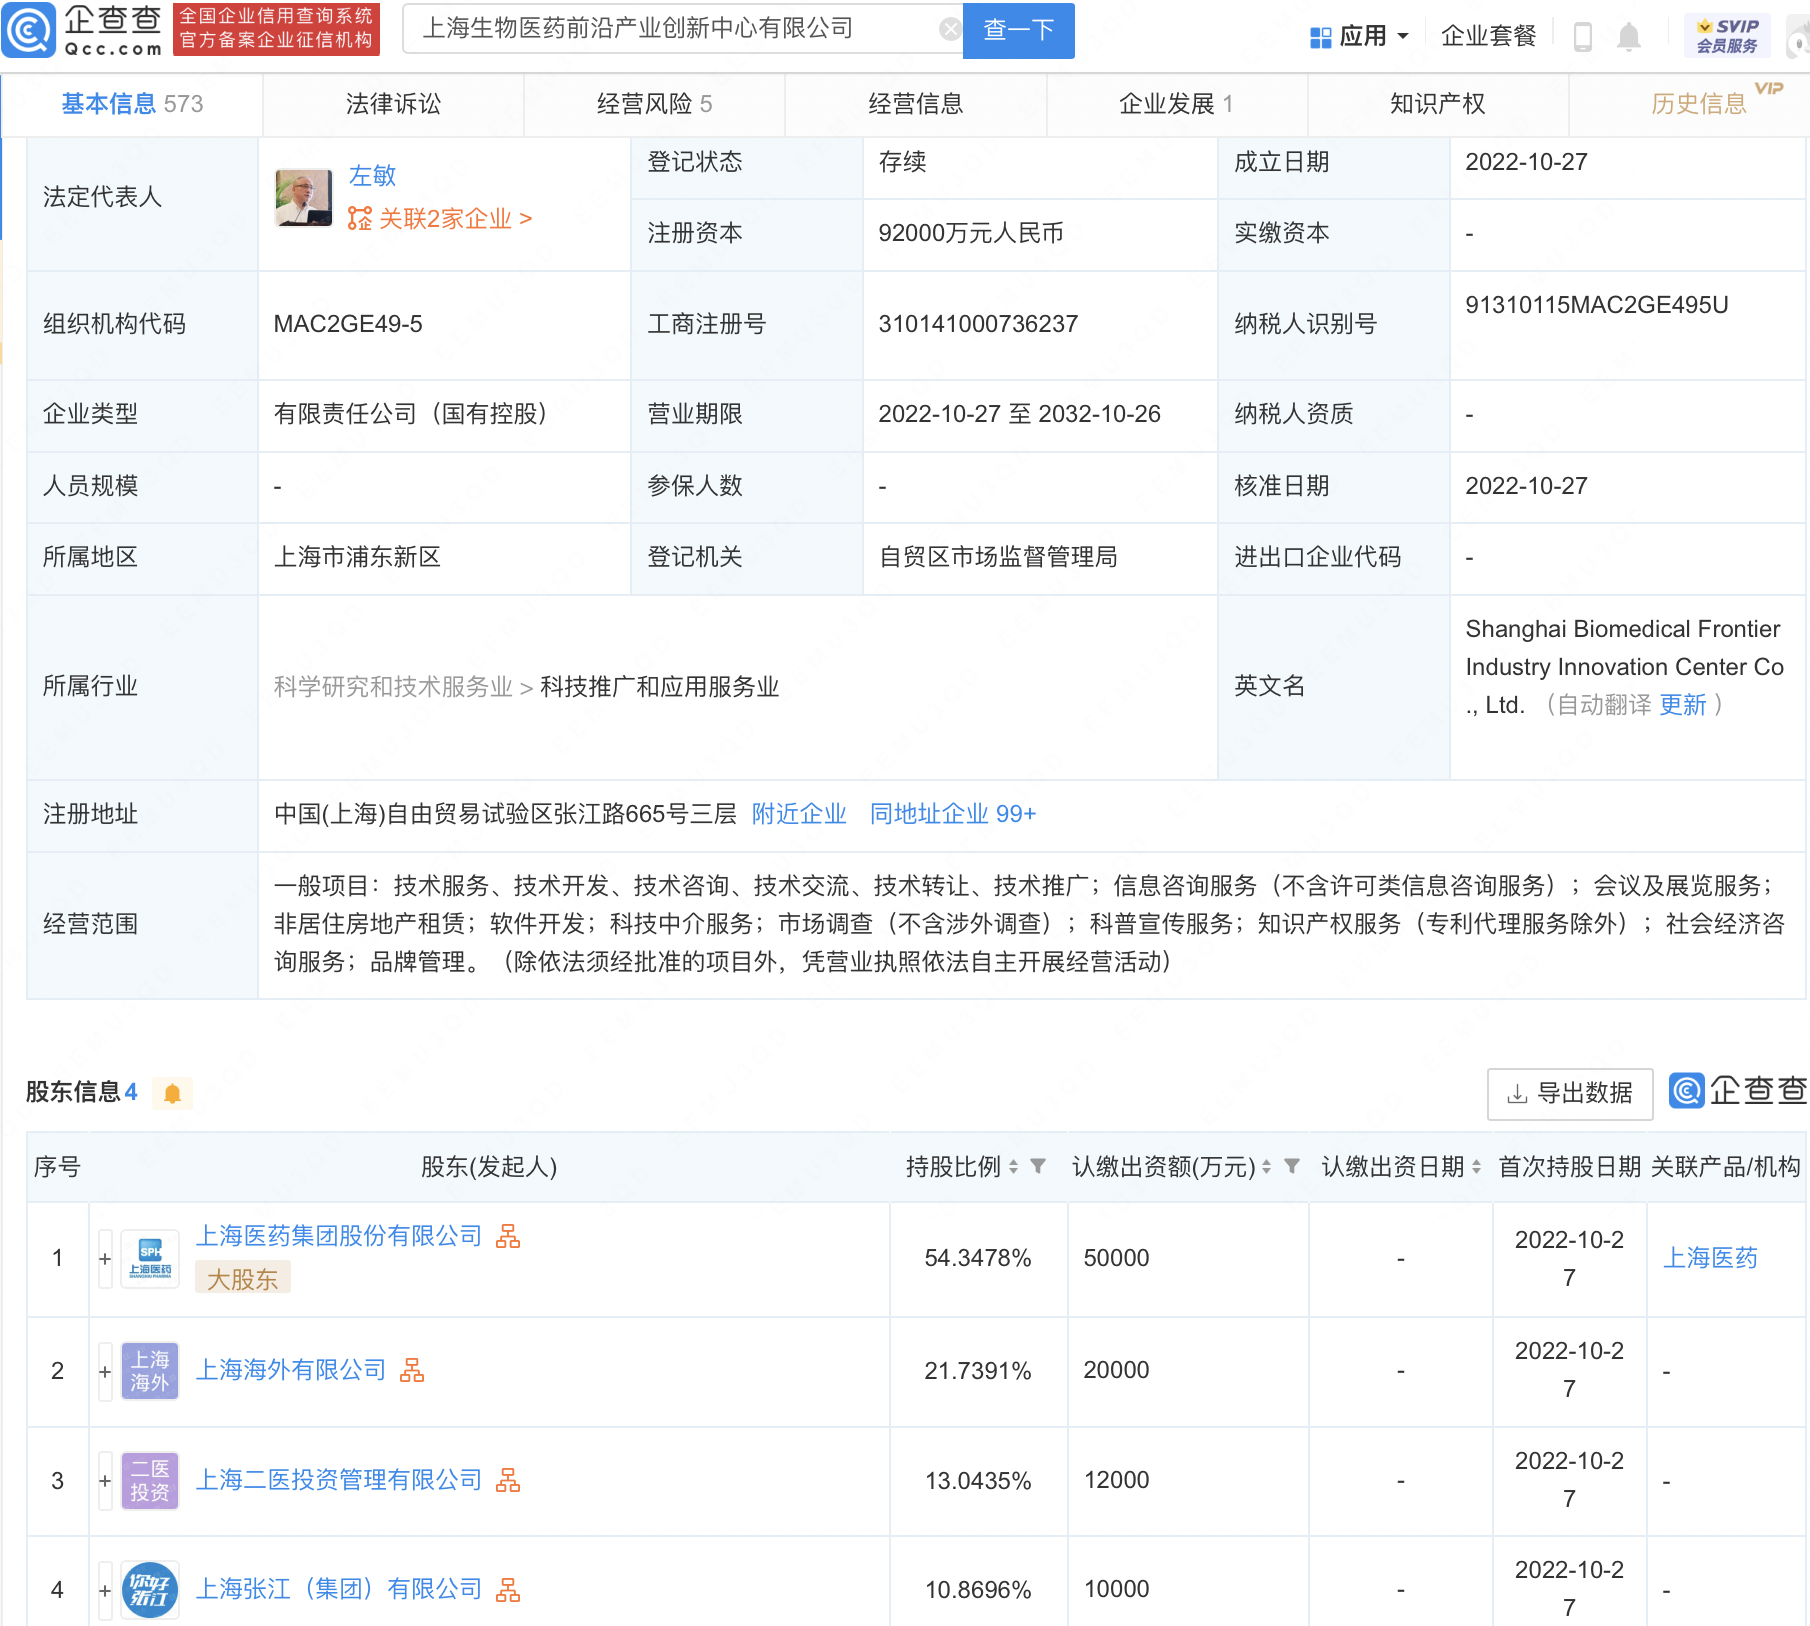This screenshot has height=1626, width=1810.
Task: Click the MAC2GE49-5 organization code
Action: pyautogui.click(x=348, y=324)
